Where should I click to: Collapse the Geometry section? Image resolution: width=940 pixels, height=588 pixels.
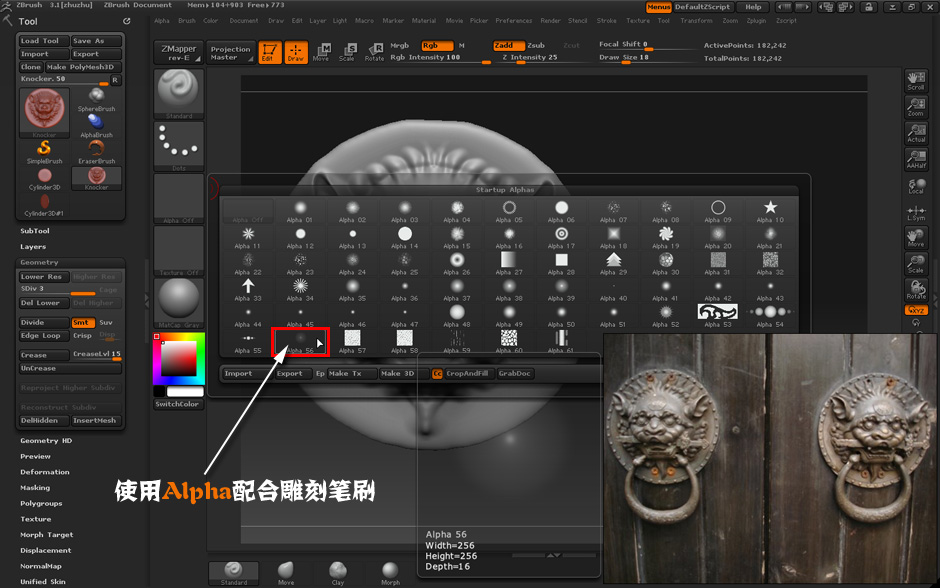tap(39, 262)
